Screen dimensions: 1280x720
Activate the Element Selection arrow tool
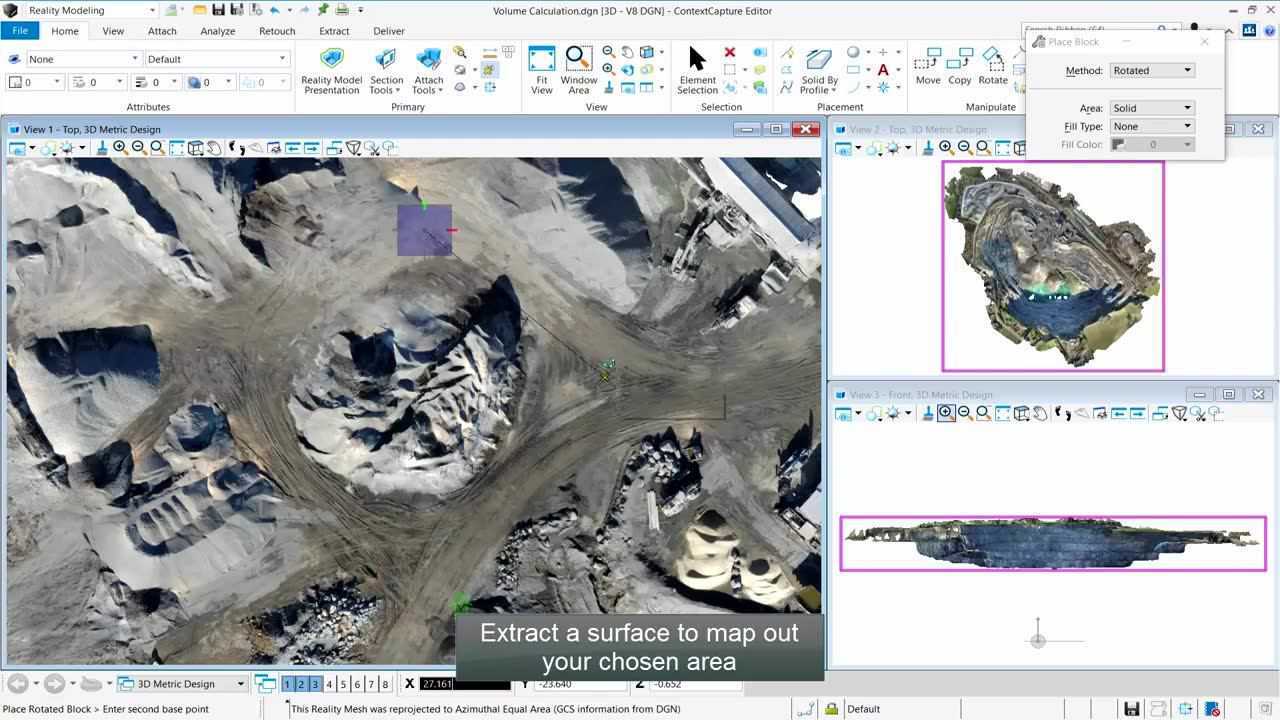[x=697, y=70]
